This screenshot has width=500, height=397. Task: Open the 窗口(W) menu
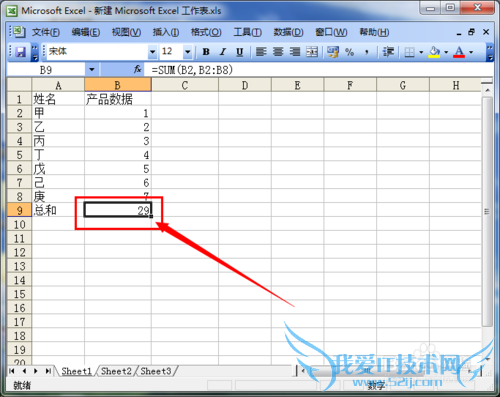331,32
